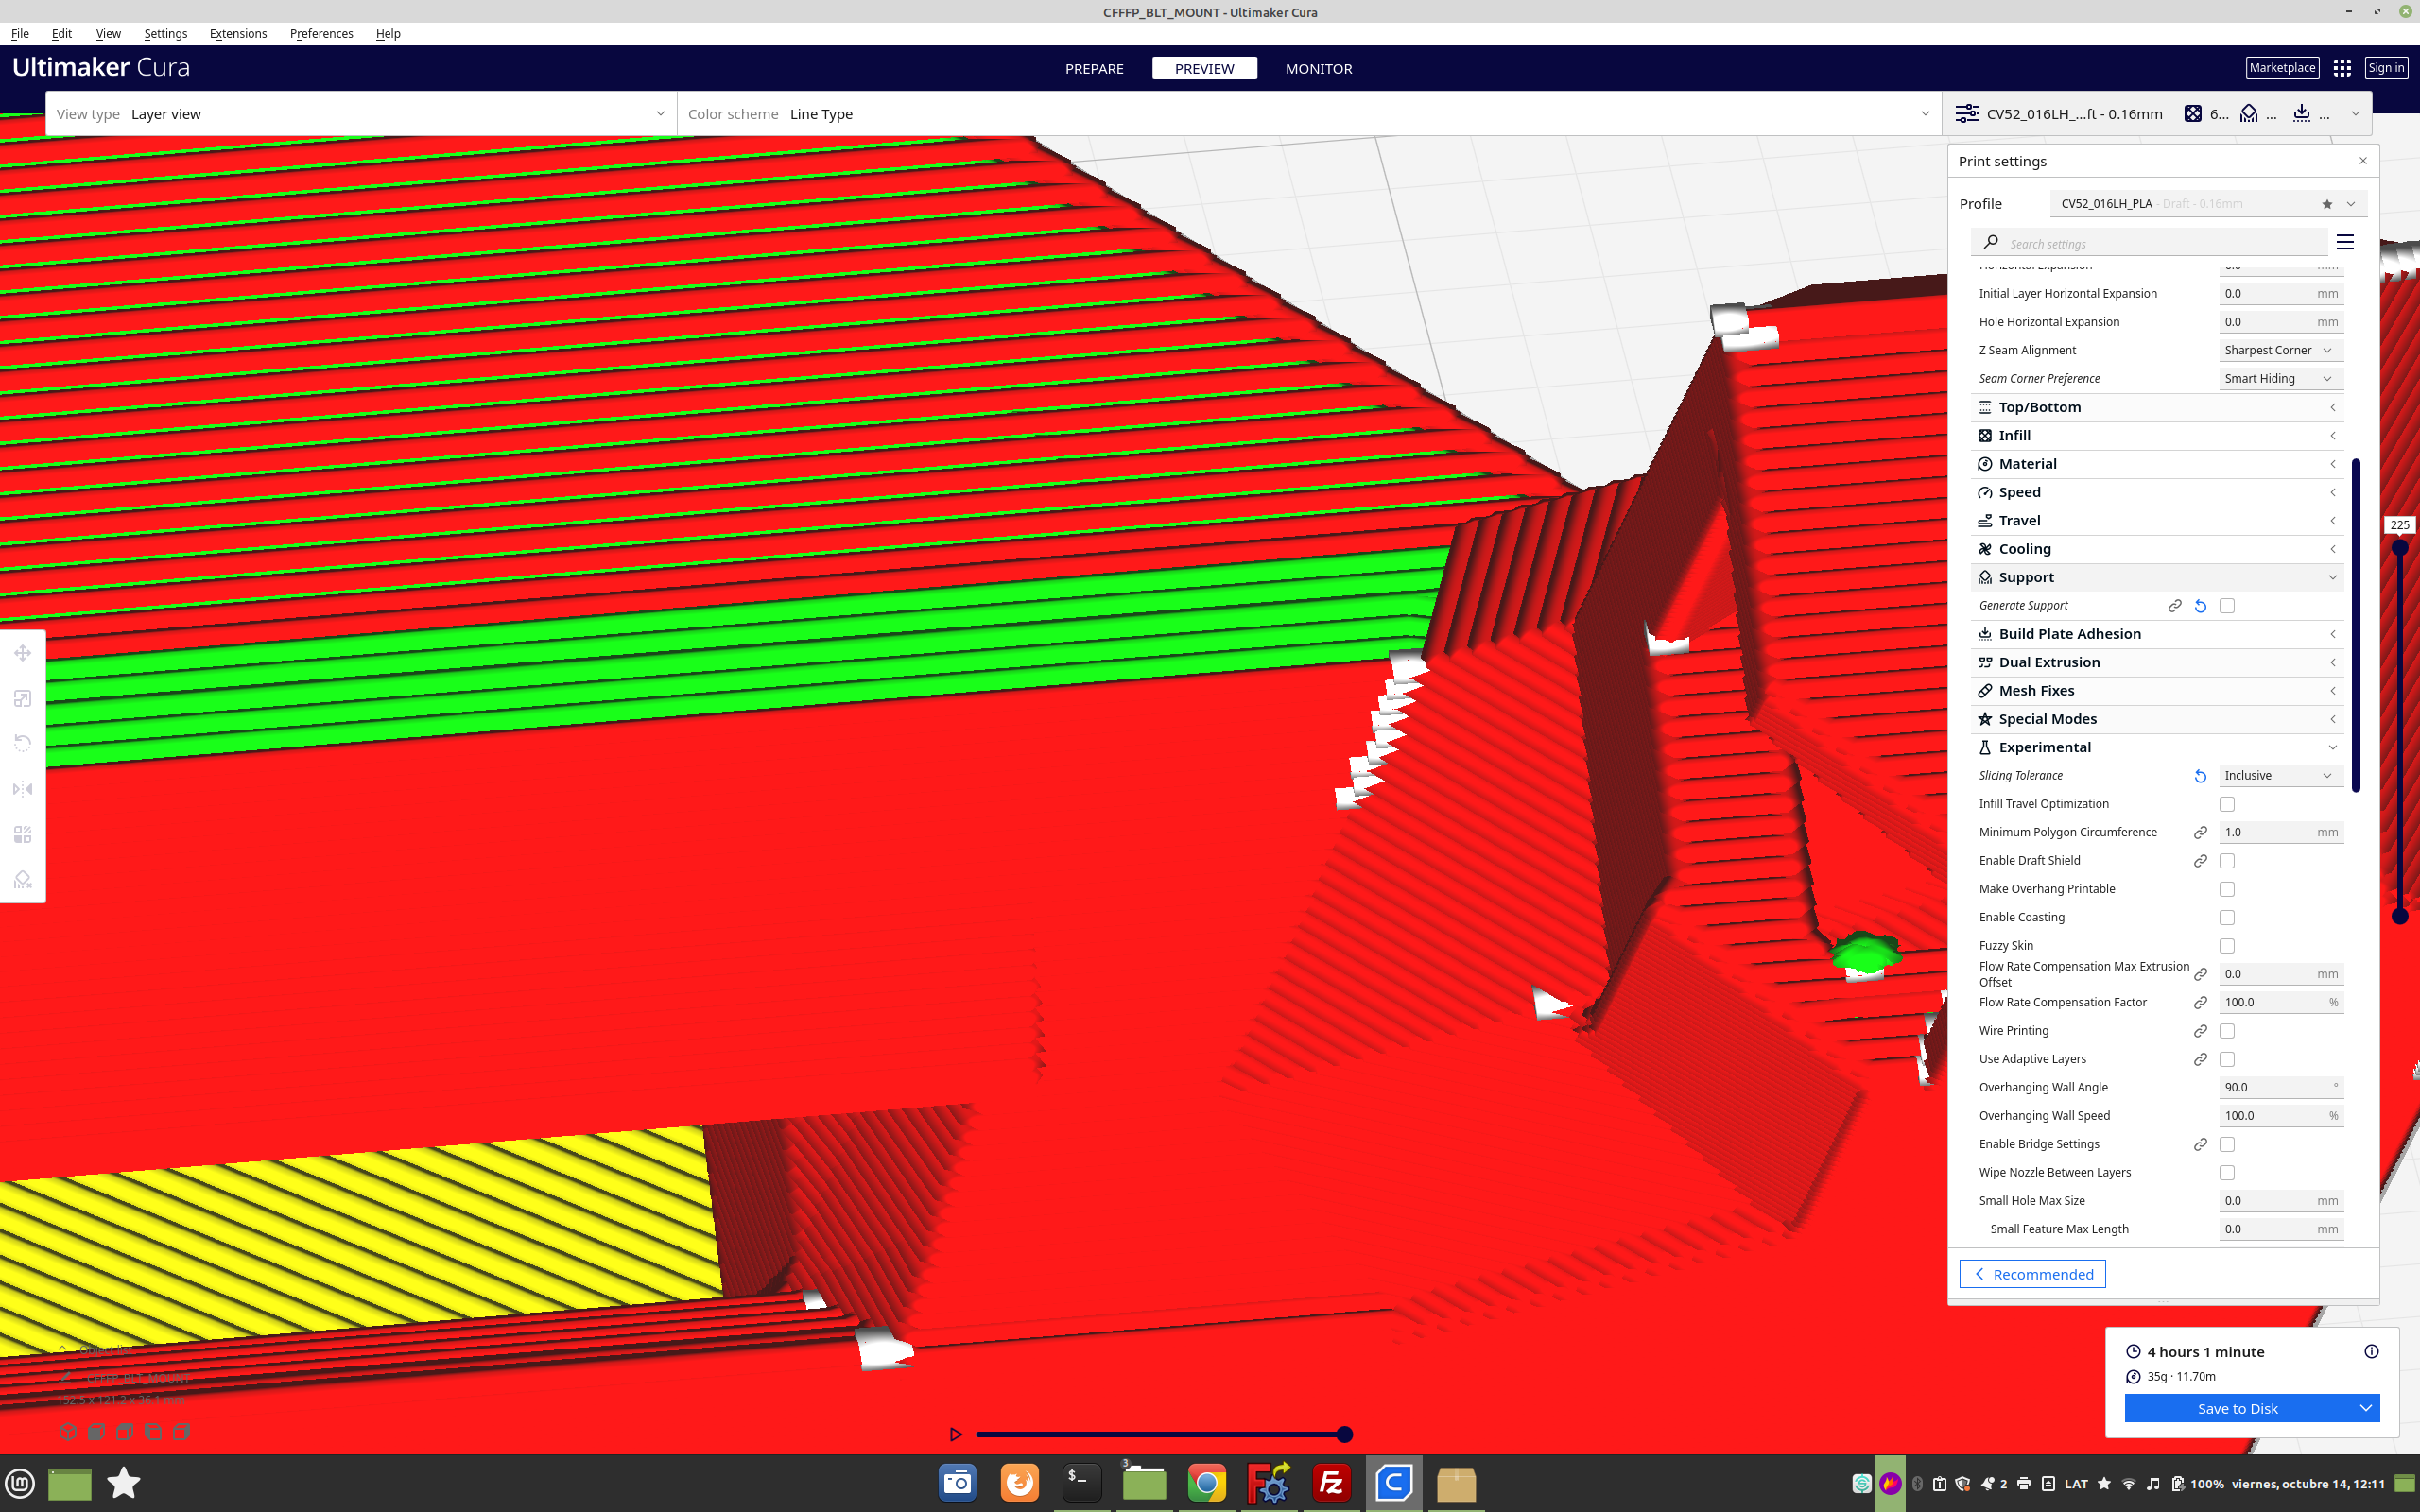
Task: Open the Extensions menu
Action: 238,33
